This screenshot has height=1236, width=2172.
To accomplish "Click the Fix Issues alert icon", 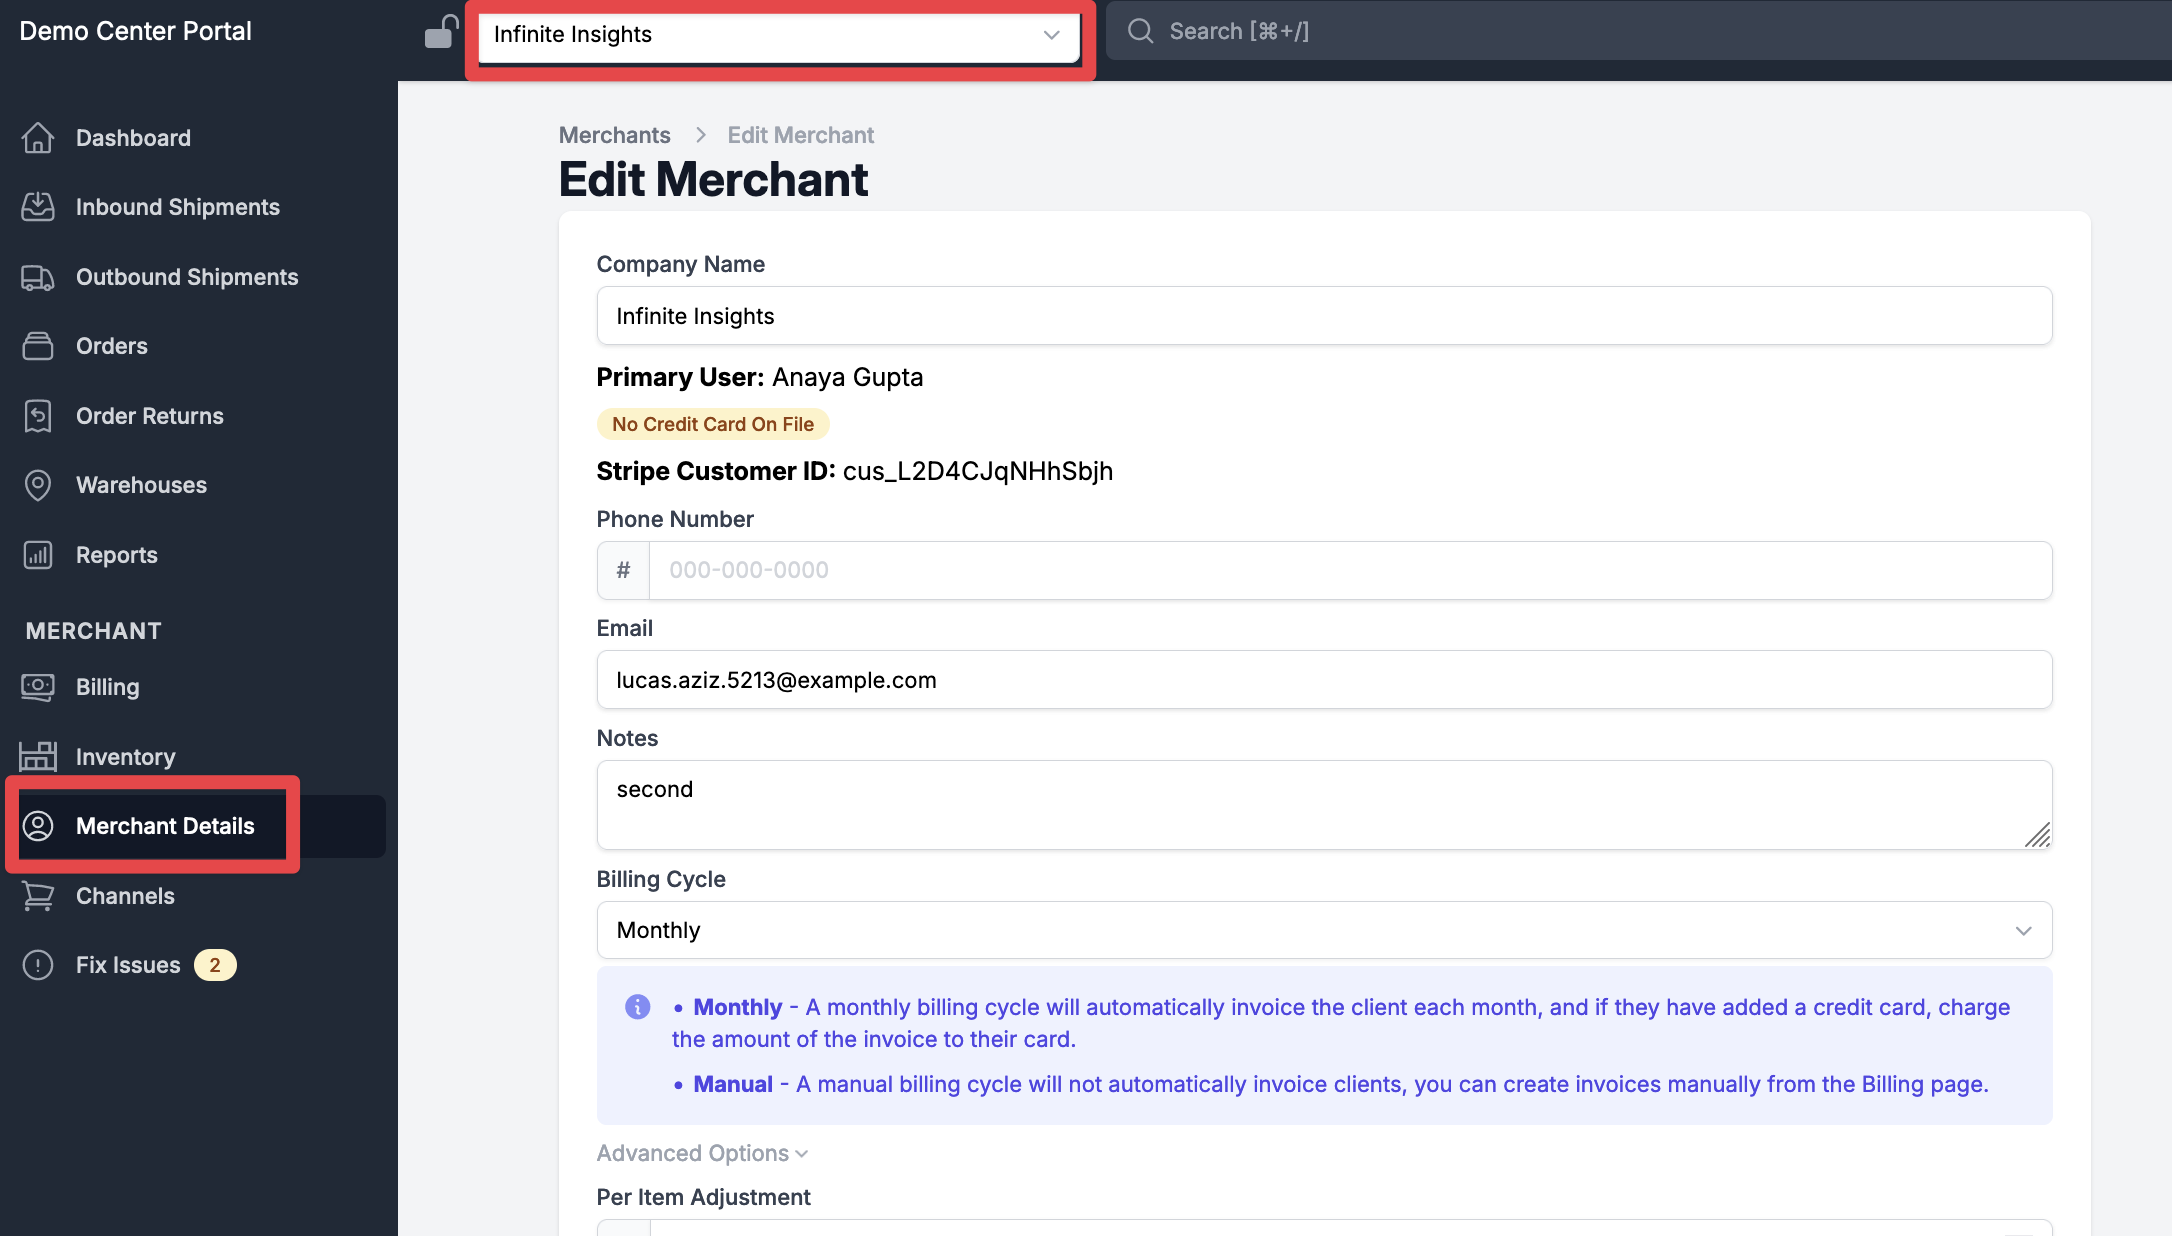I will pyautogui.click(x=38, y=965).
